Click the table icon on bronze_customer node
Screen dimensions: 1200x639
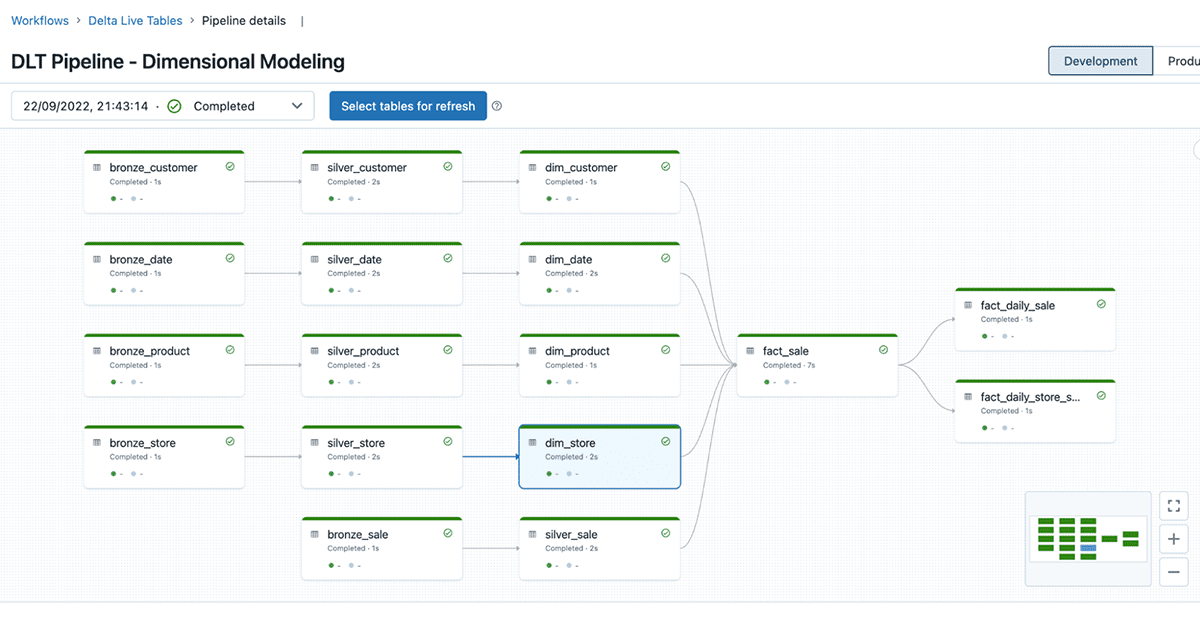[x=97, y=167]
